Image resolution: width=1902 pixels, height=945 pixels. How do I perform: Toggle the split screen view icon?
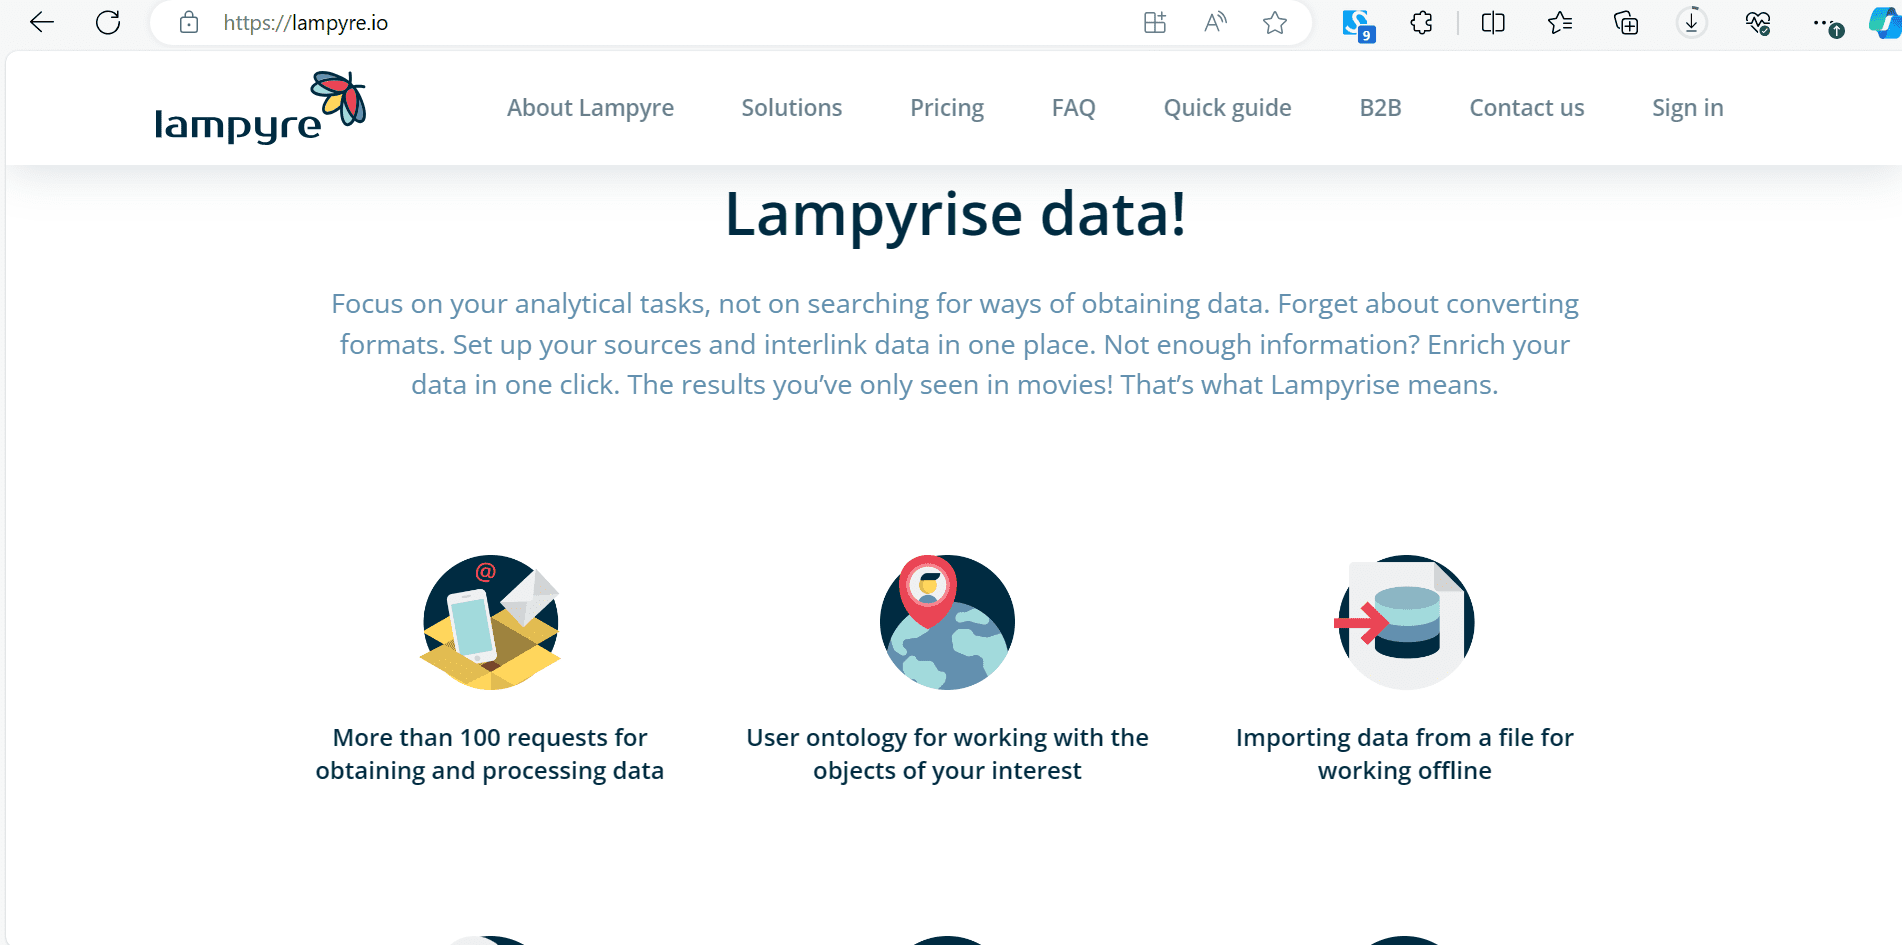coord(1493,22)
